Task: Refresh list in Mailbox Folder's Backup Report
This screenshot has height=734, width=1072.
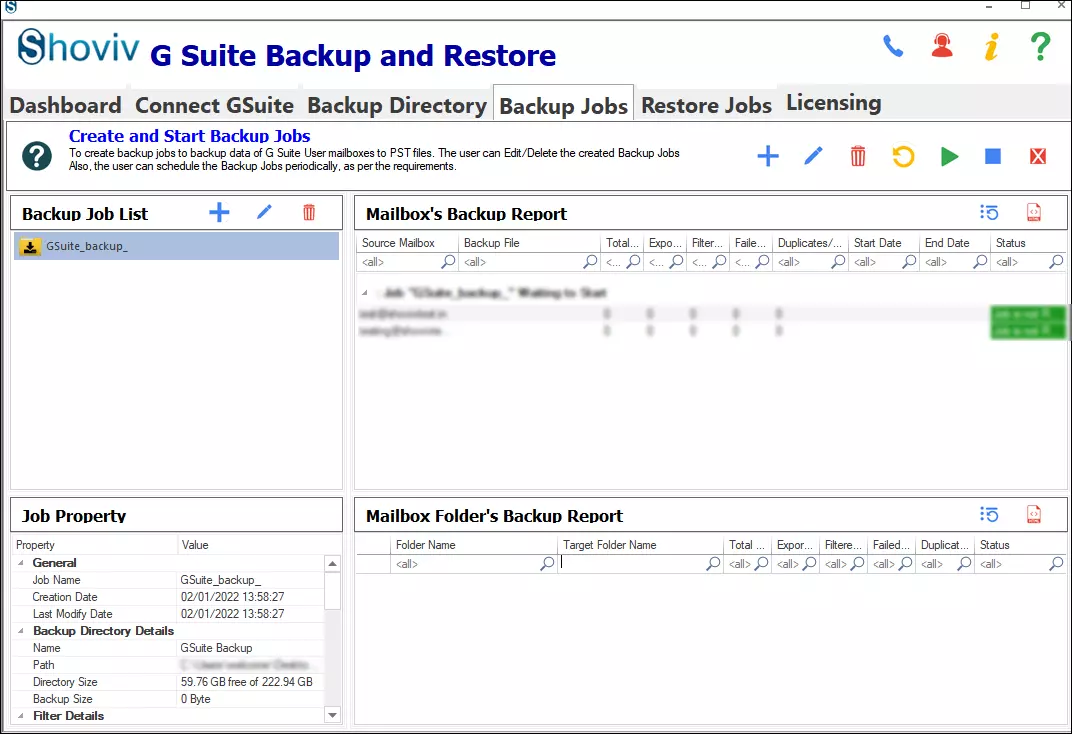Action: pyautogui.click(x=989, y=514)
